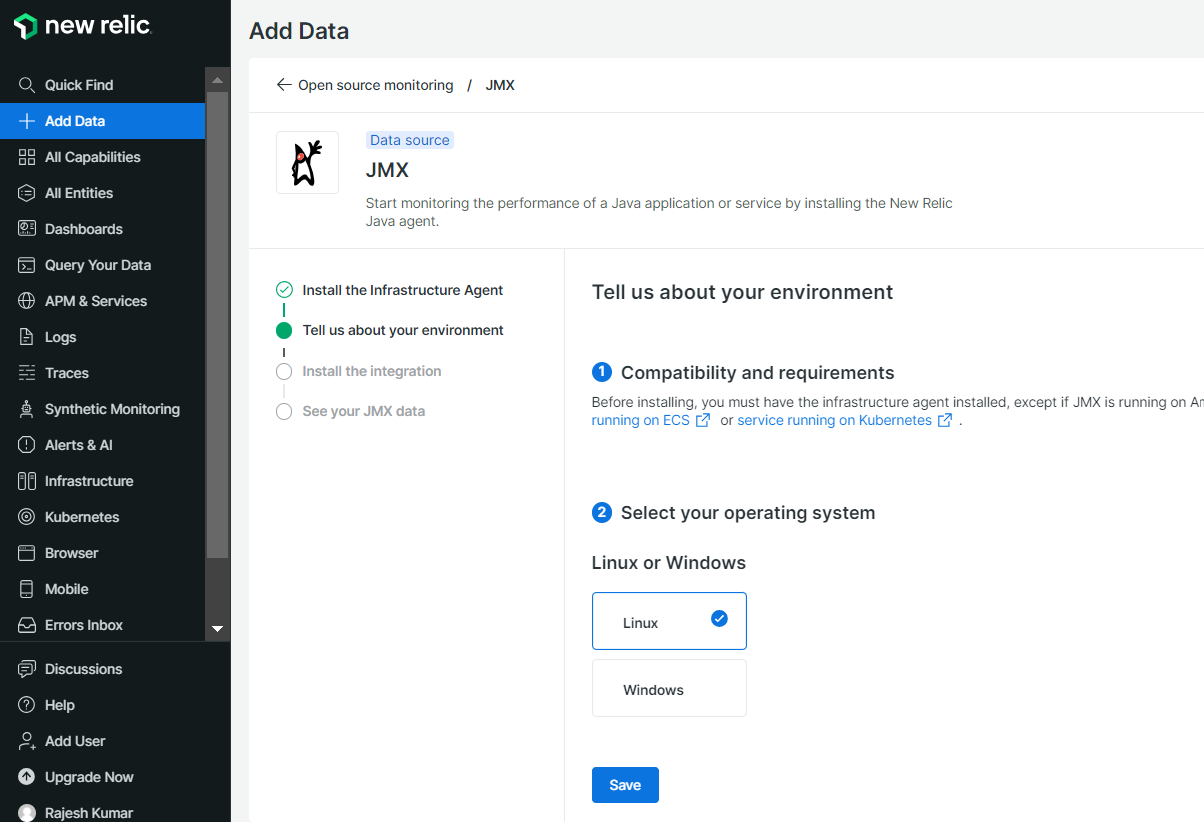Click the Kubernetes icon in sidebar
The height and width of the screenshot is (822, 1204).
point(27,517)
